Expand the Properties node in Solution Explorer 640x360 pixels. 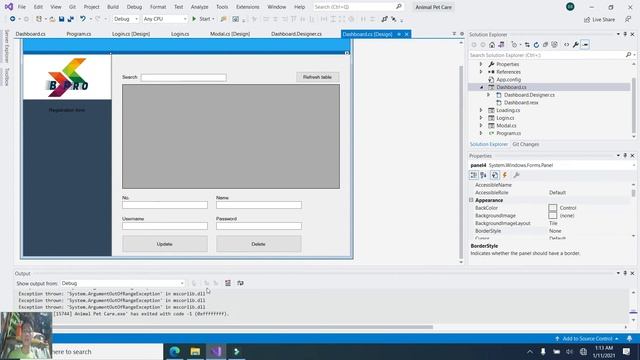(481, 64)
